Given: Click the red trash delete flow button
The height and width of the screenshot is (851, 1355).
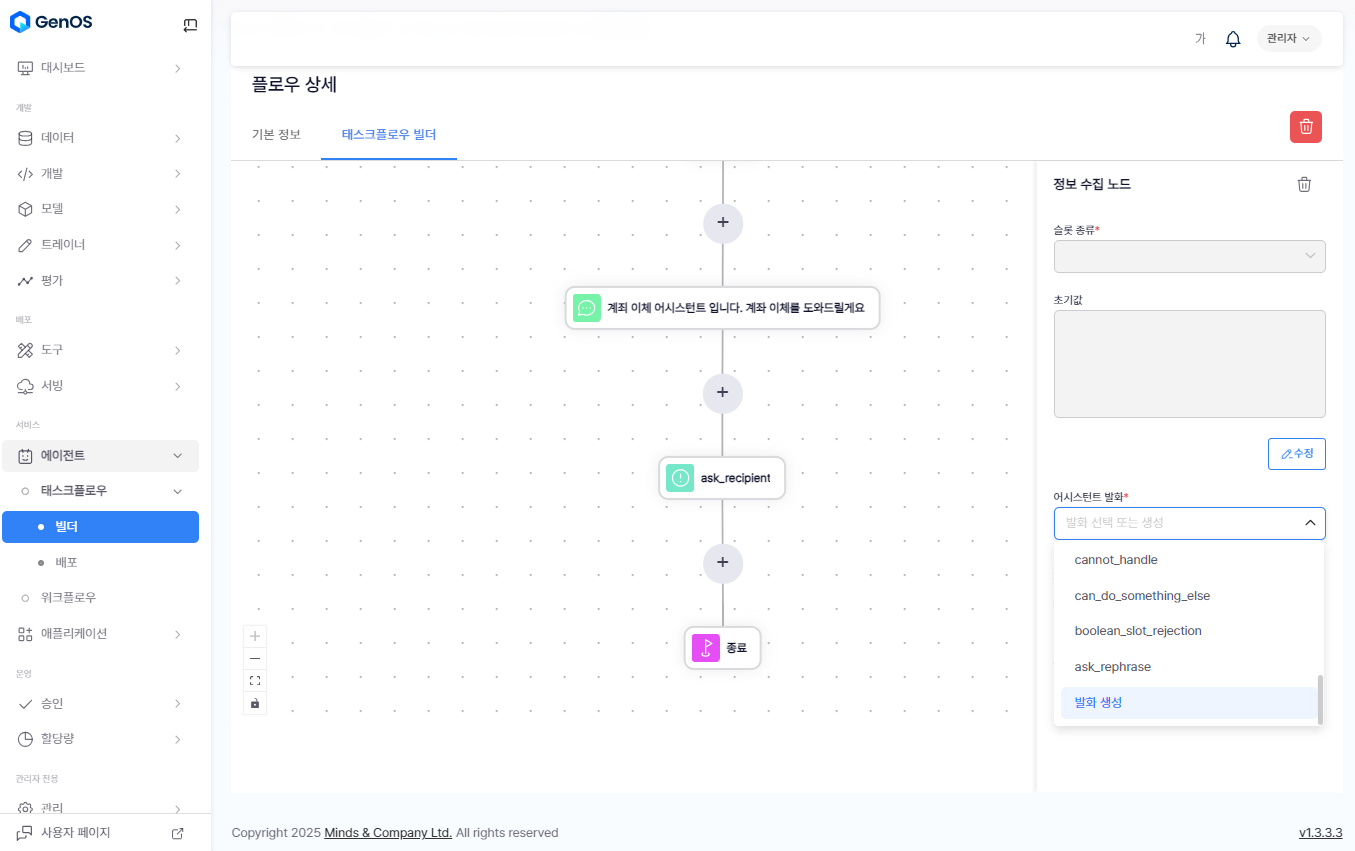Looking at the screenshot, I should click(1305, 127).
